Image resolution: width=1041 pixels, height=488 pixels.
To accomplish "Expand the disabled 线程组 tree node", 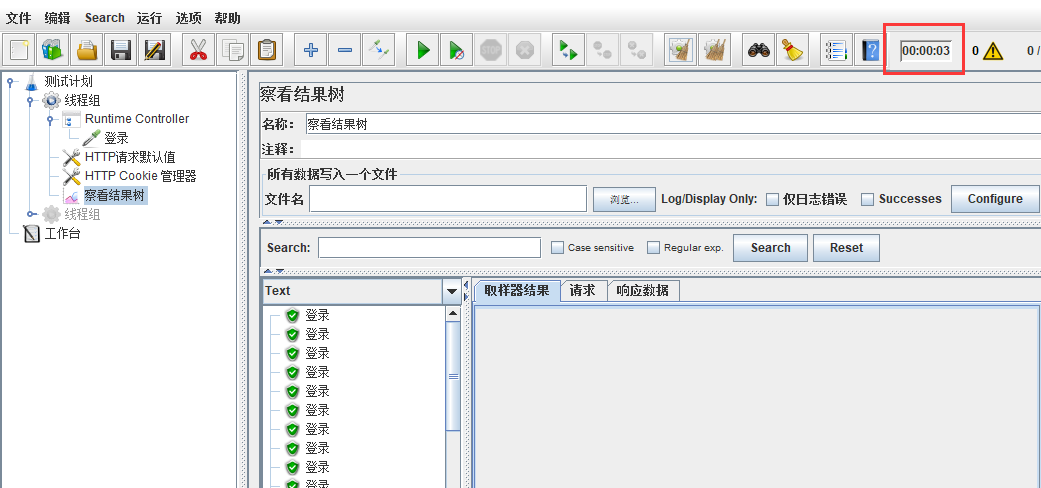I will pyautogui.click(x=31, y=214).
